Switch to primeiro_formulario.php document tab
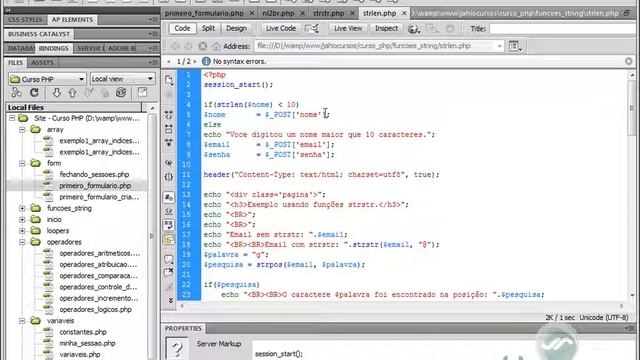 (x=204, y=13)
